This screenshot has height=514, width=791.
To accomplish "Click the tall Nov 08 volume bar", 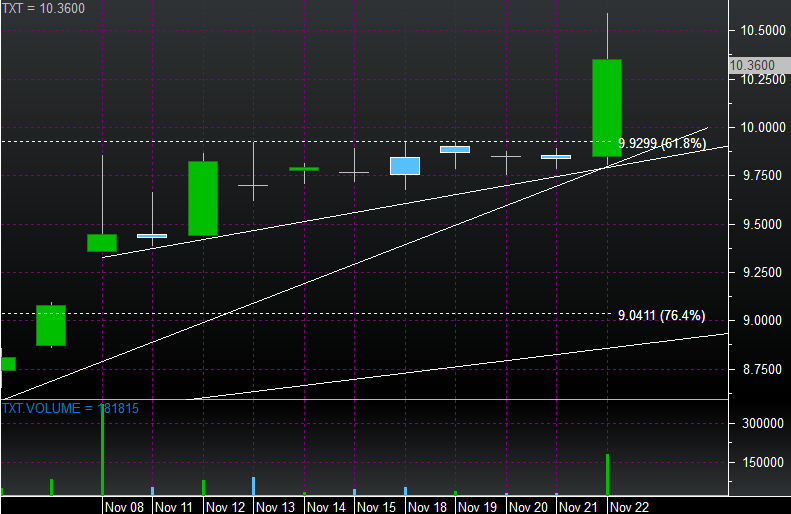I will 102,450.
